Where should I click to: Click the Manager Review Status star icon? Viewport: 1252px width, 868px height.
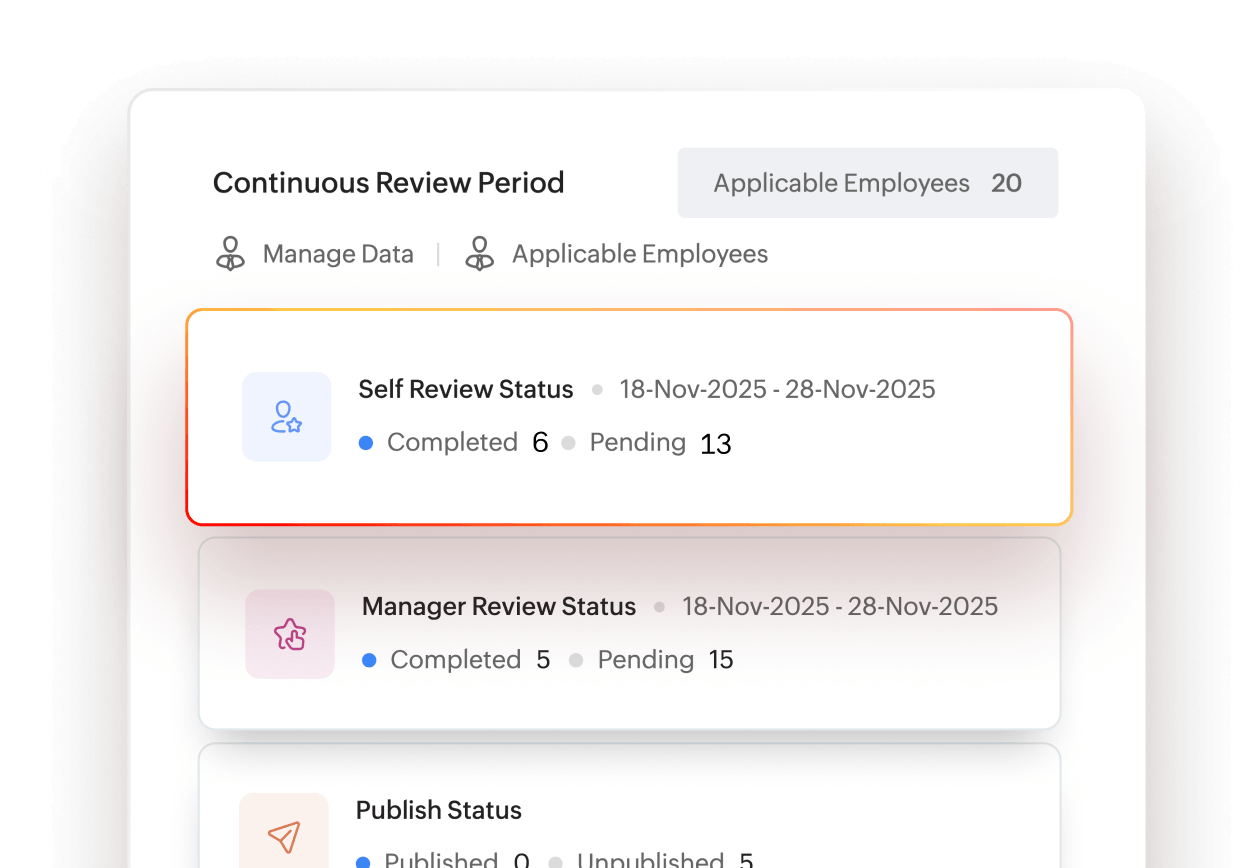tap(290, 634)
